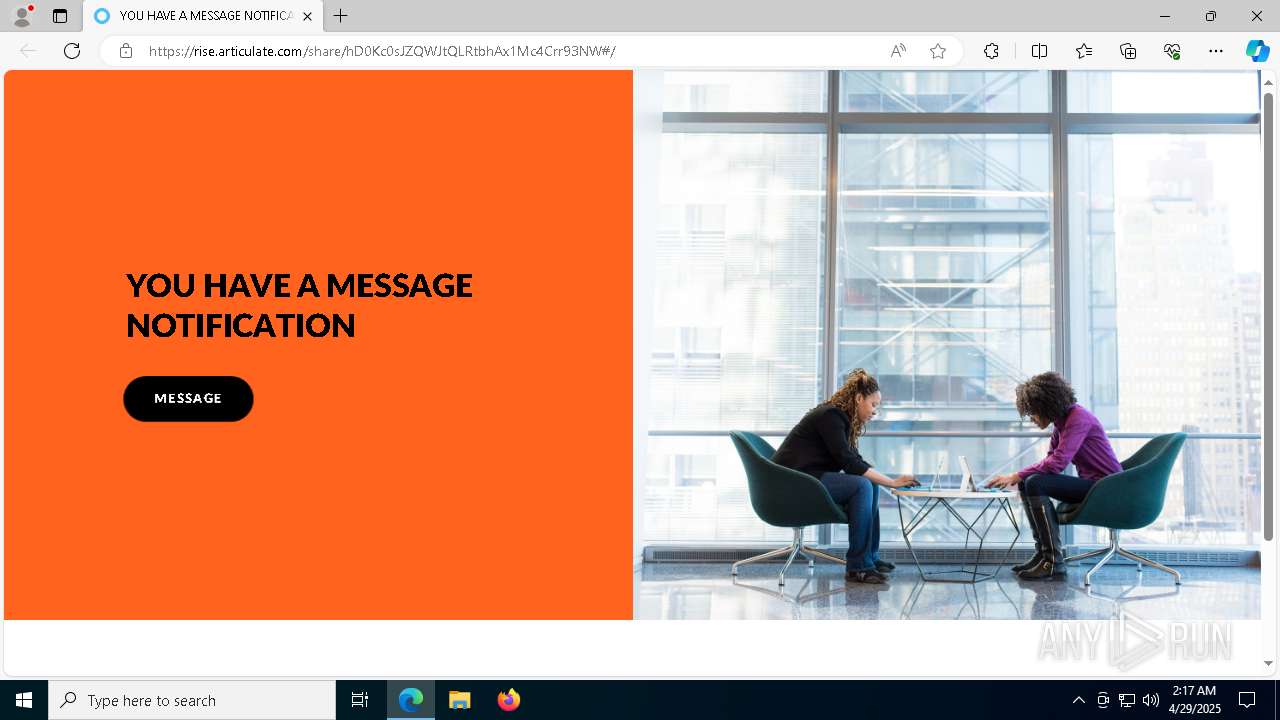Add this page to favorites star

pos(938,51)
